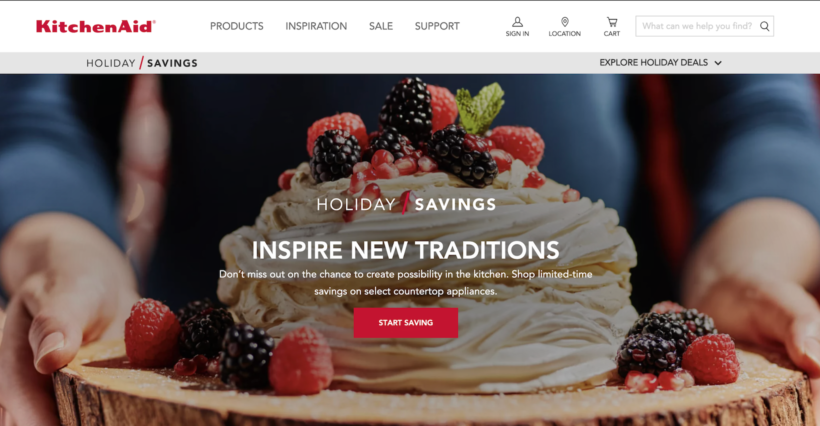The height and width of the screenshot is (426, 820).
Task: Click the Sign In text label
Action: tap(517, 33)
